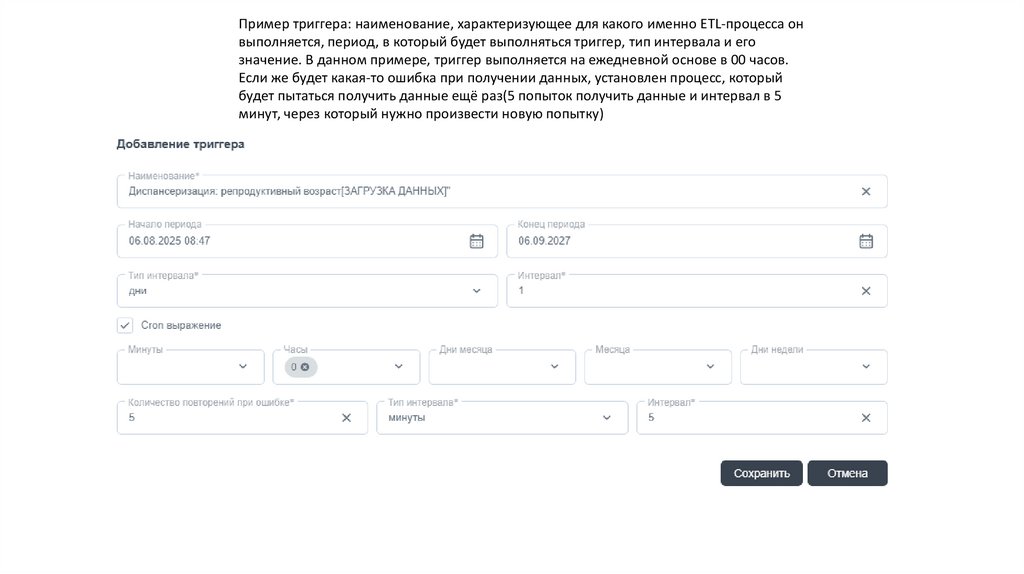1024x574 pixels.
Task: Expand the Дни недели dropdown
Action: pos(866,367)
